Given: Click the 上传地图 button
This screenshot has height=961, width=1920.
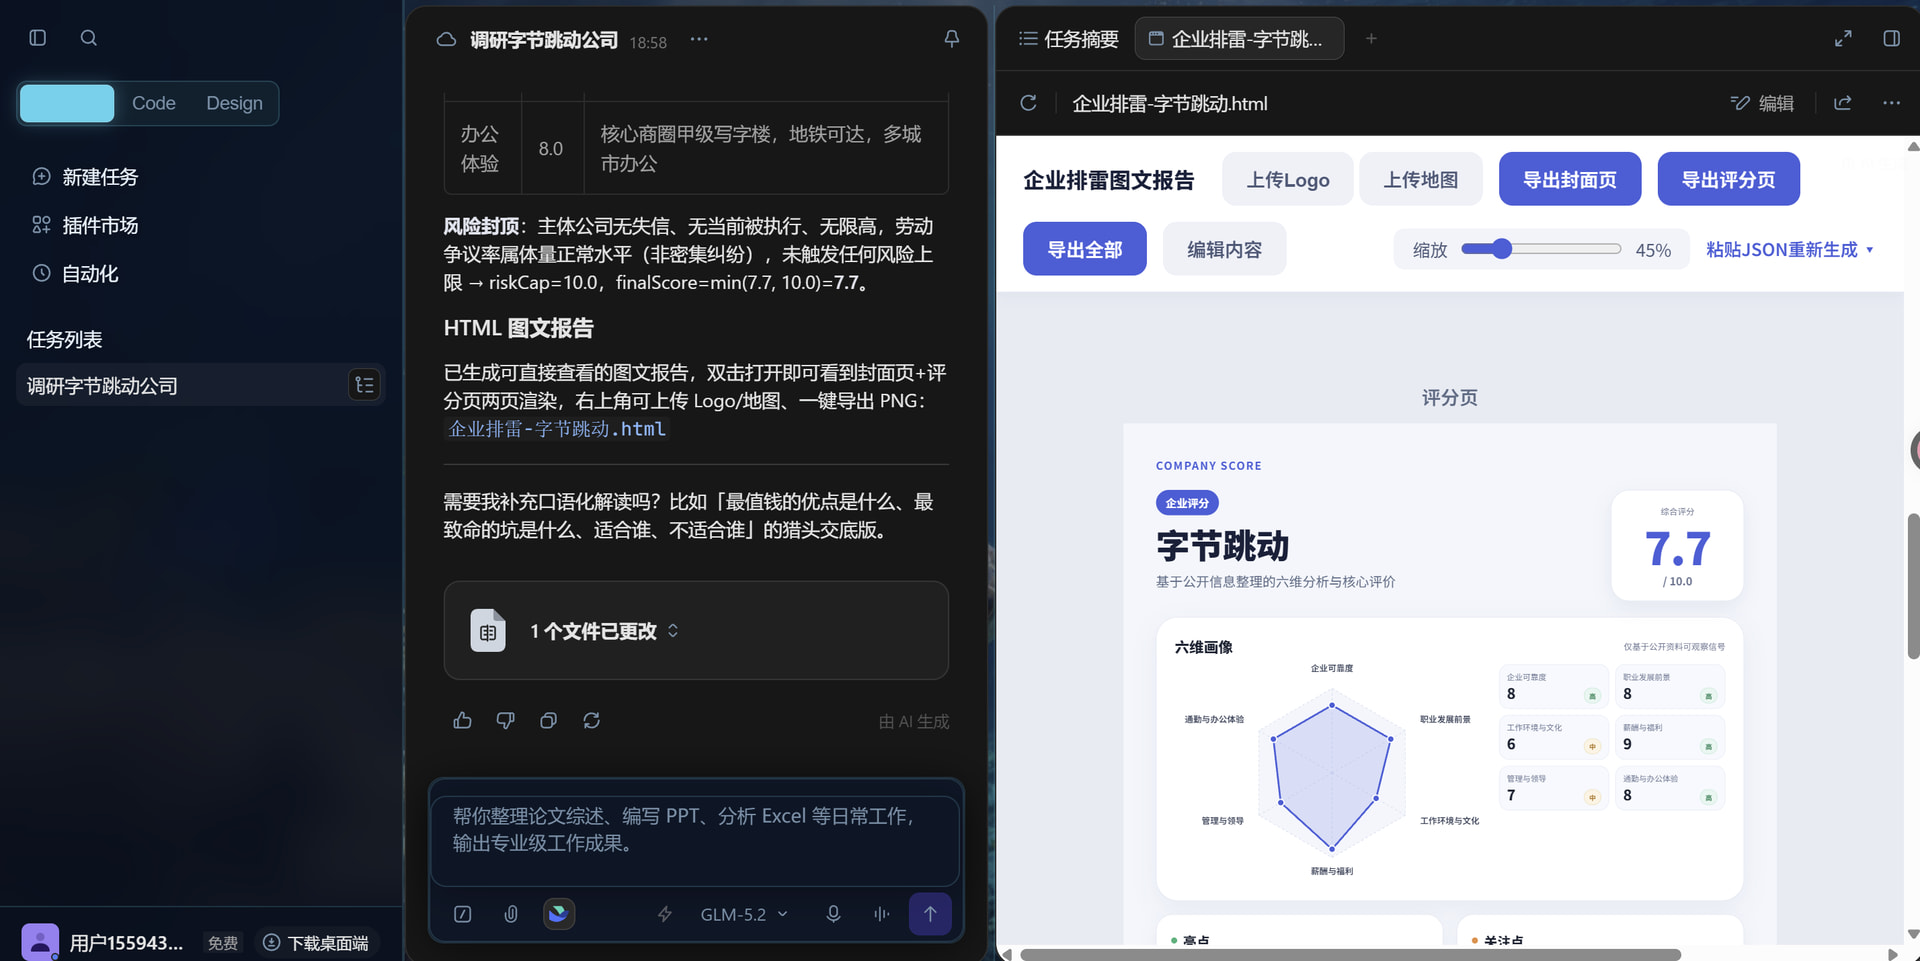Looking at the screenshot, I should tap(1420, 180).
